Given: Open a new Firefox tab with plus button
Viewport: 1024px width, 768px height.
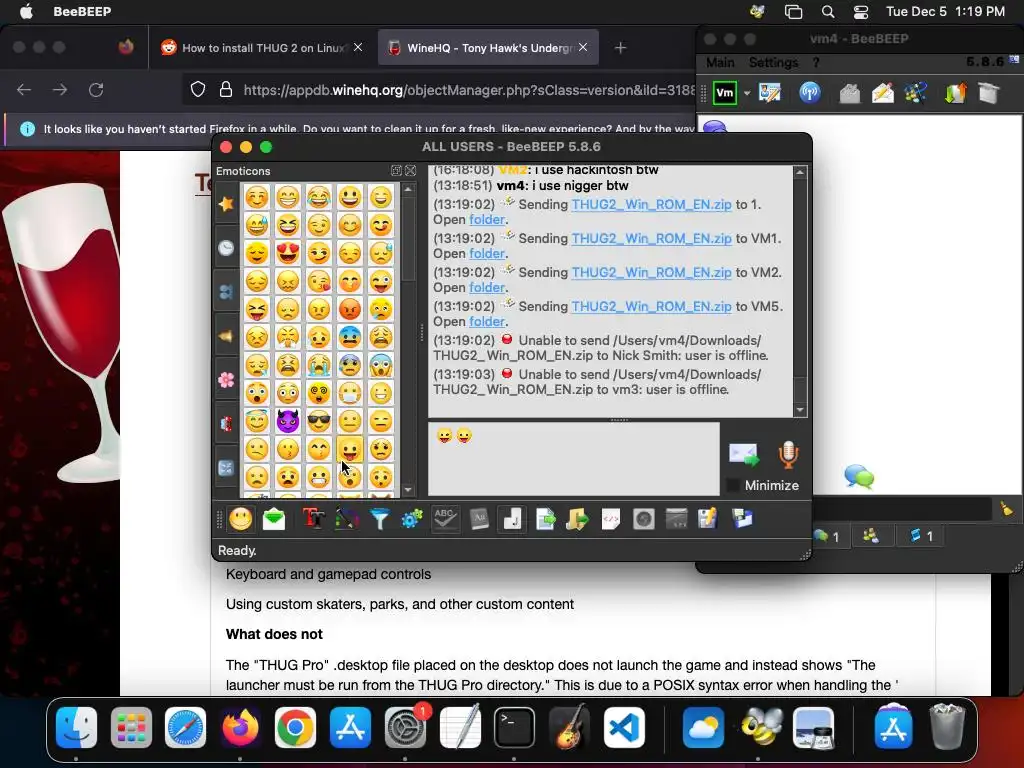Looking at the screenshot, I should (x=620, y=48).
